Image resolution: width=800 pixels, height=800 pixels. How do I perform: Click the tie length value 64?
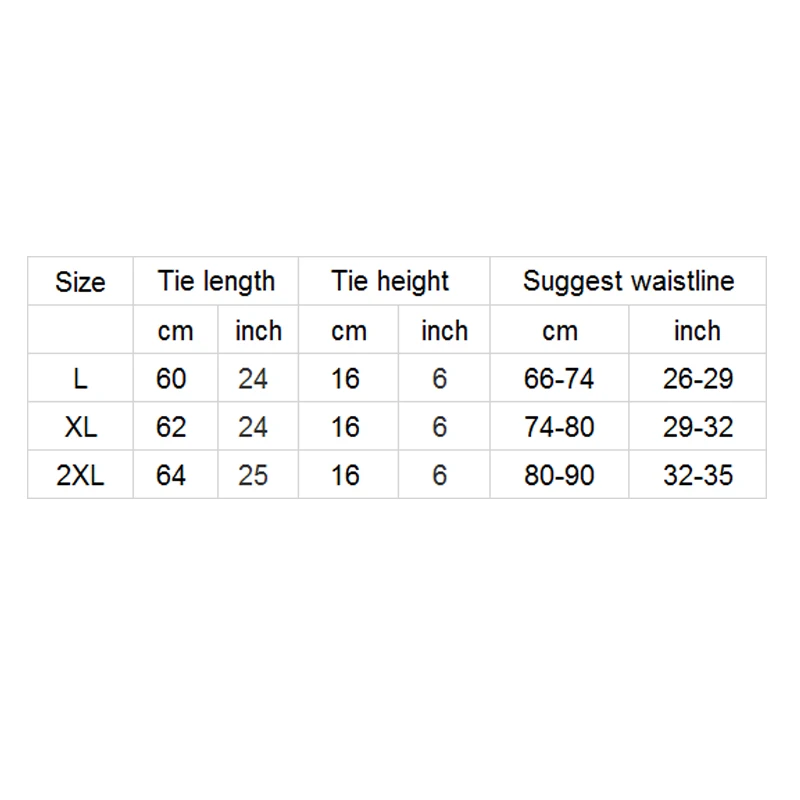pyautogui.click(x=171, y=475)
